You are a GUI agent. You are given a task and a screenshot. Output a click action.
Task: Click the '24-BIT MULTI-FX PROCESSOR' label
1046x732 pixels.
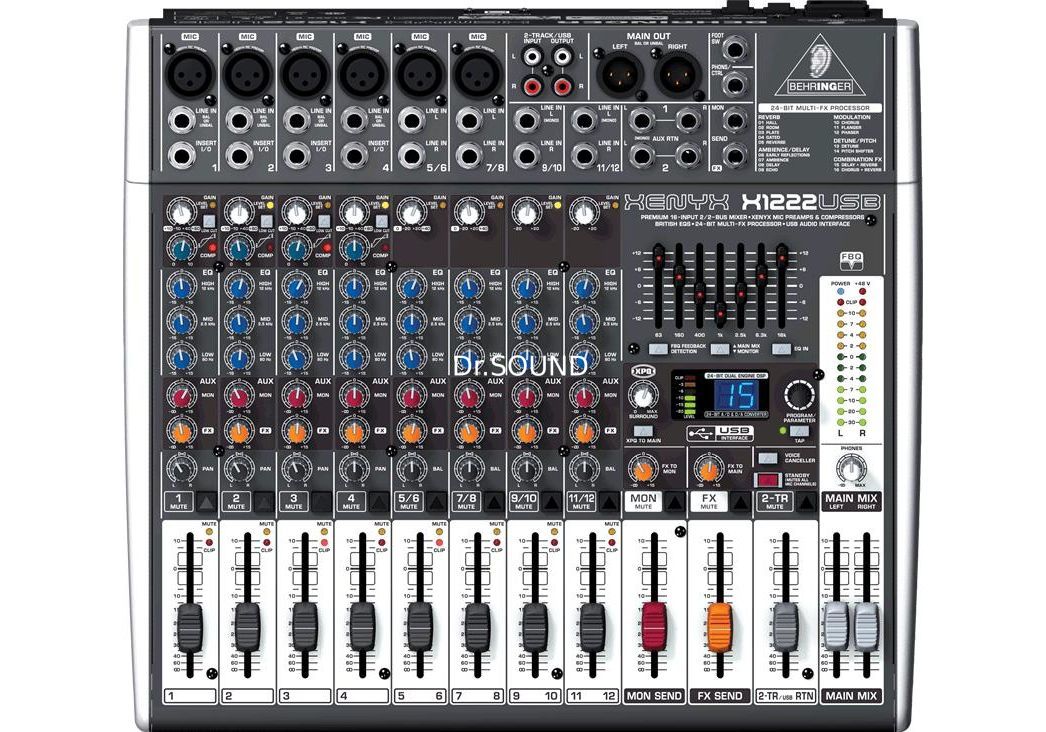pos(820,108)
